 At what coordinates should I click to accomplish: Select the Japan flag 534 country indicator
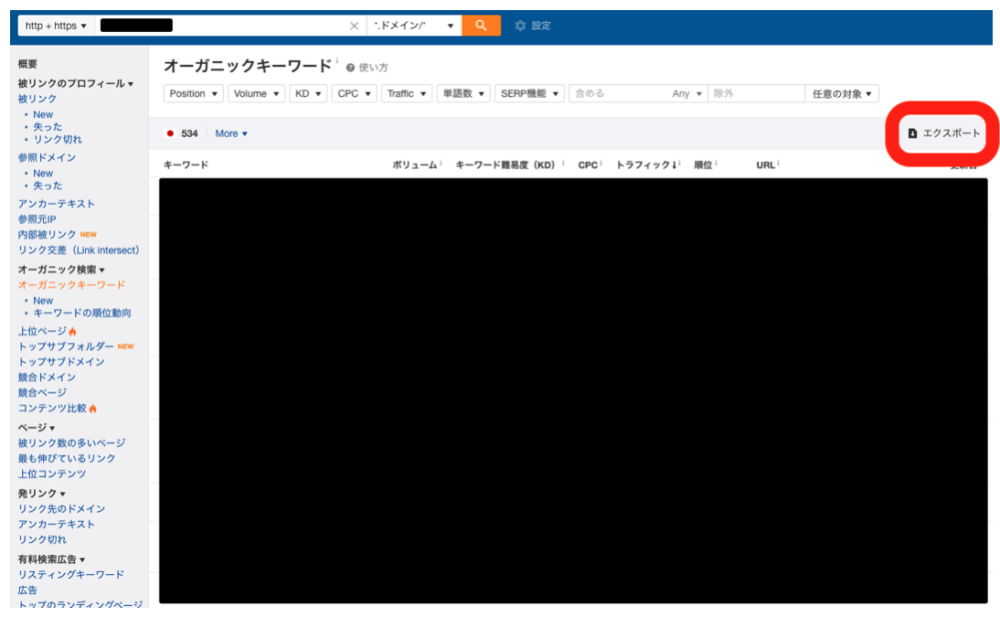[x=182, y=133]
